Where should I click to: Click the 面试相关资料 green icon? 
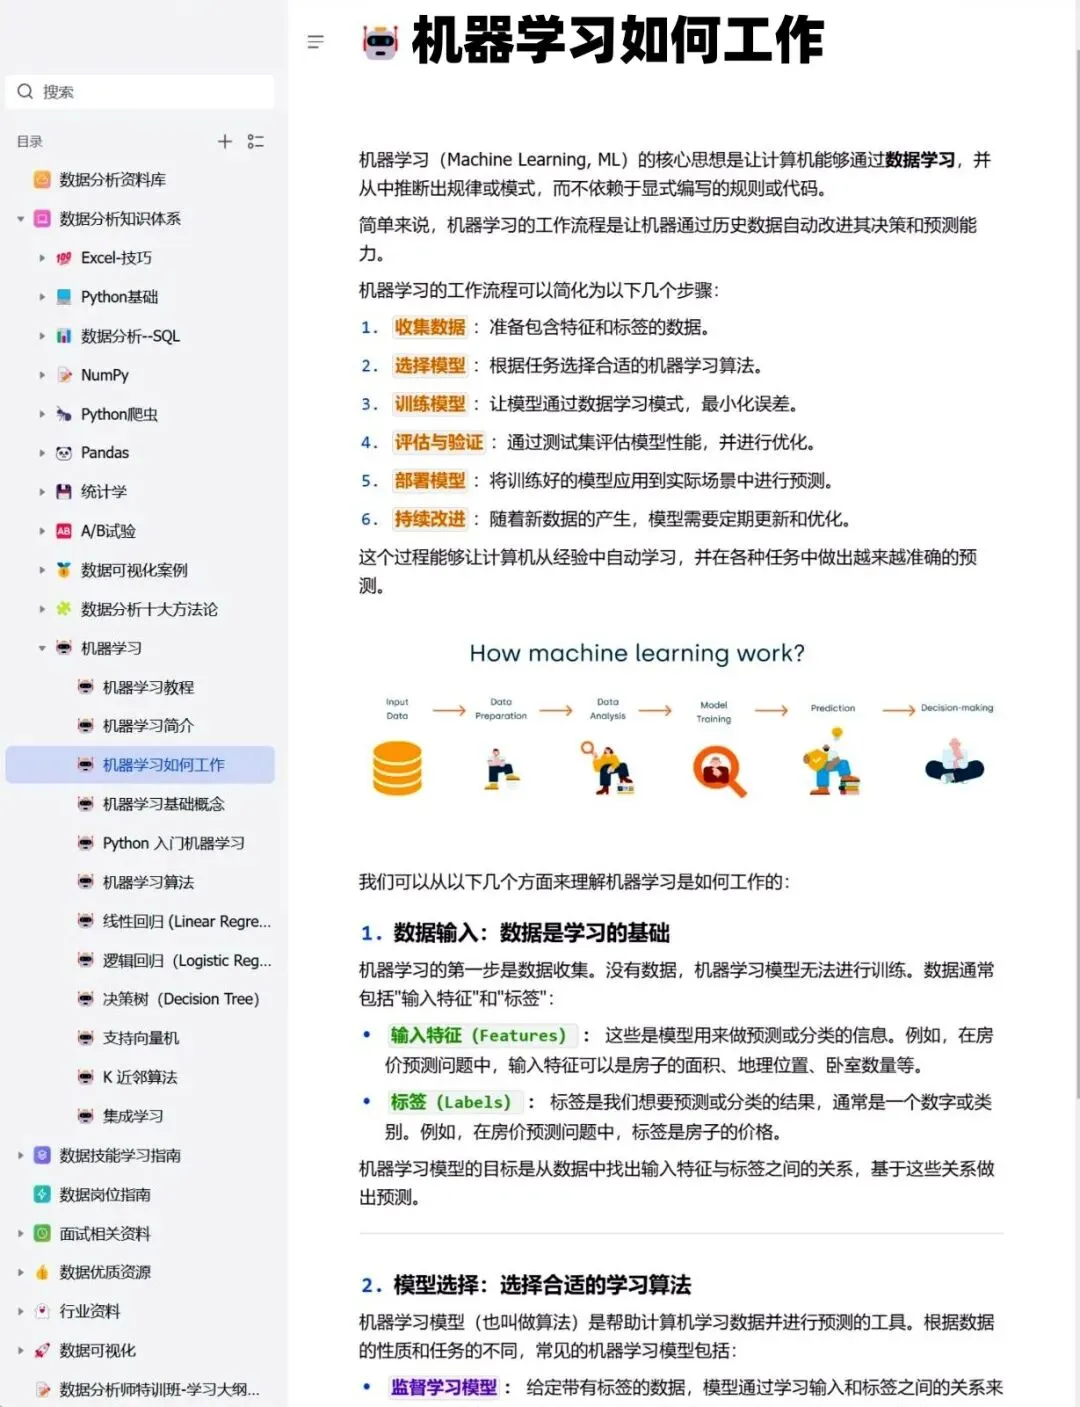click(x=42, y=1233)
